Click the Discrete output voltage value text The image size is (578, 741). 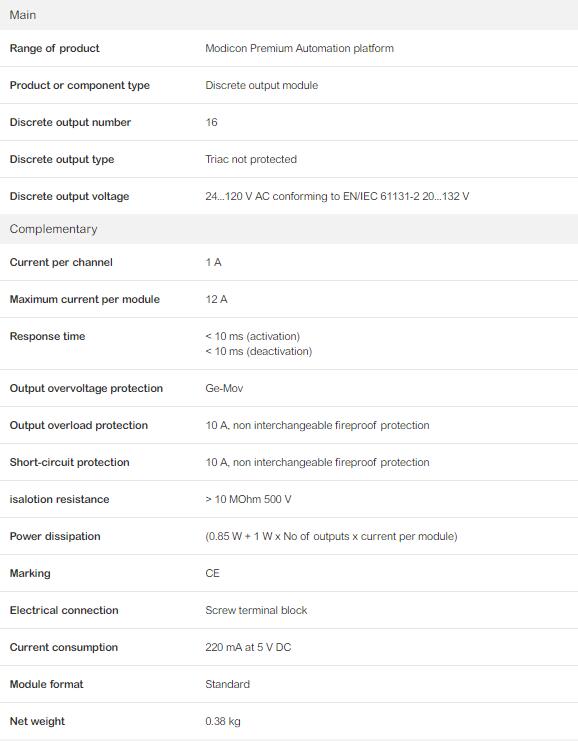(x=337, y=196)
